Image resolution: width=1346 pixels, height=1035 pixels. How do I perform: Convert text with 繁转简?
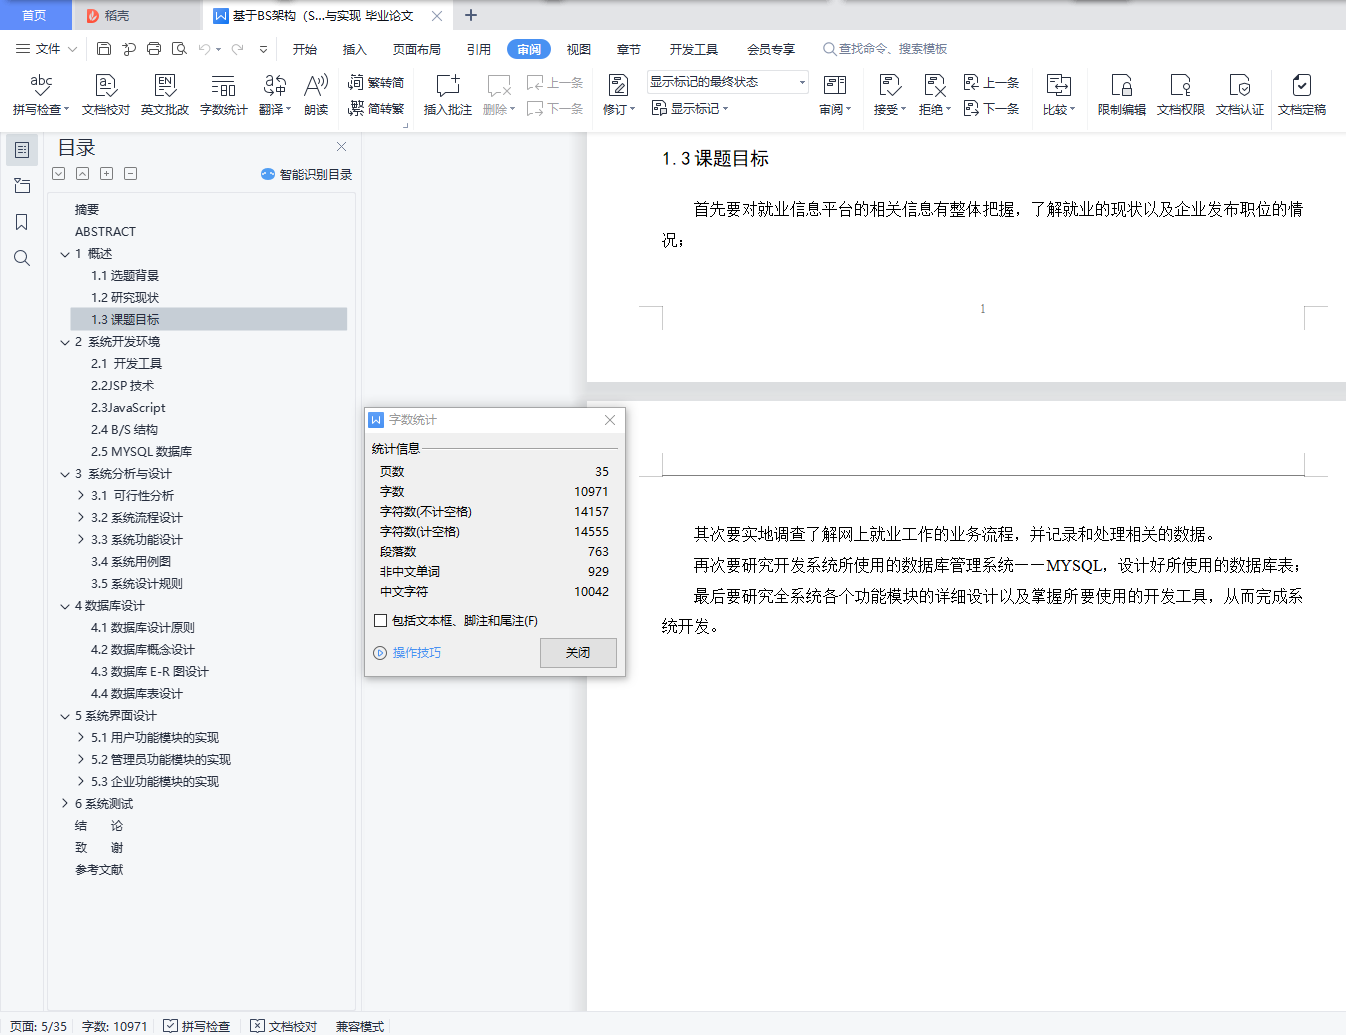(x=376, y=83)
